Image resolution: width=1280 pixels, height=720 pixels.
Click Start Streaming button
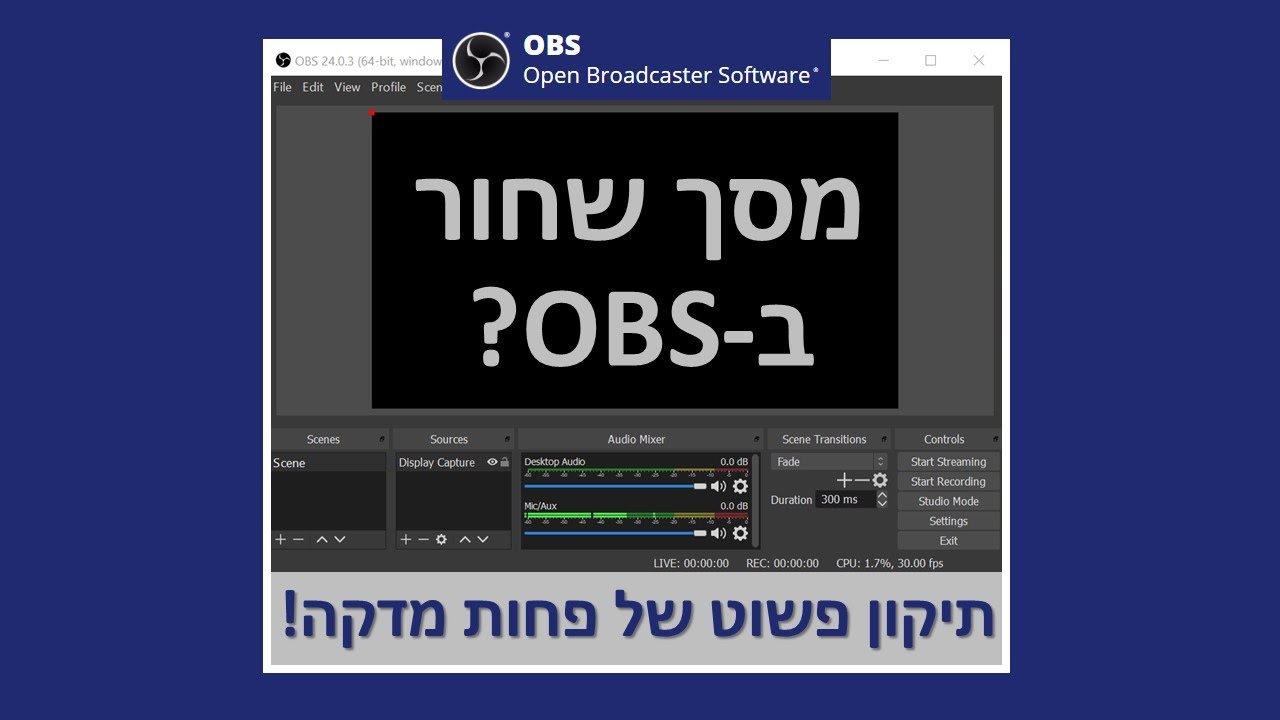click(948, 462)
